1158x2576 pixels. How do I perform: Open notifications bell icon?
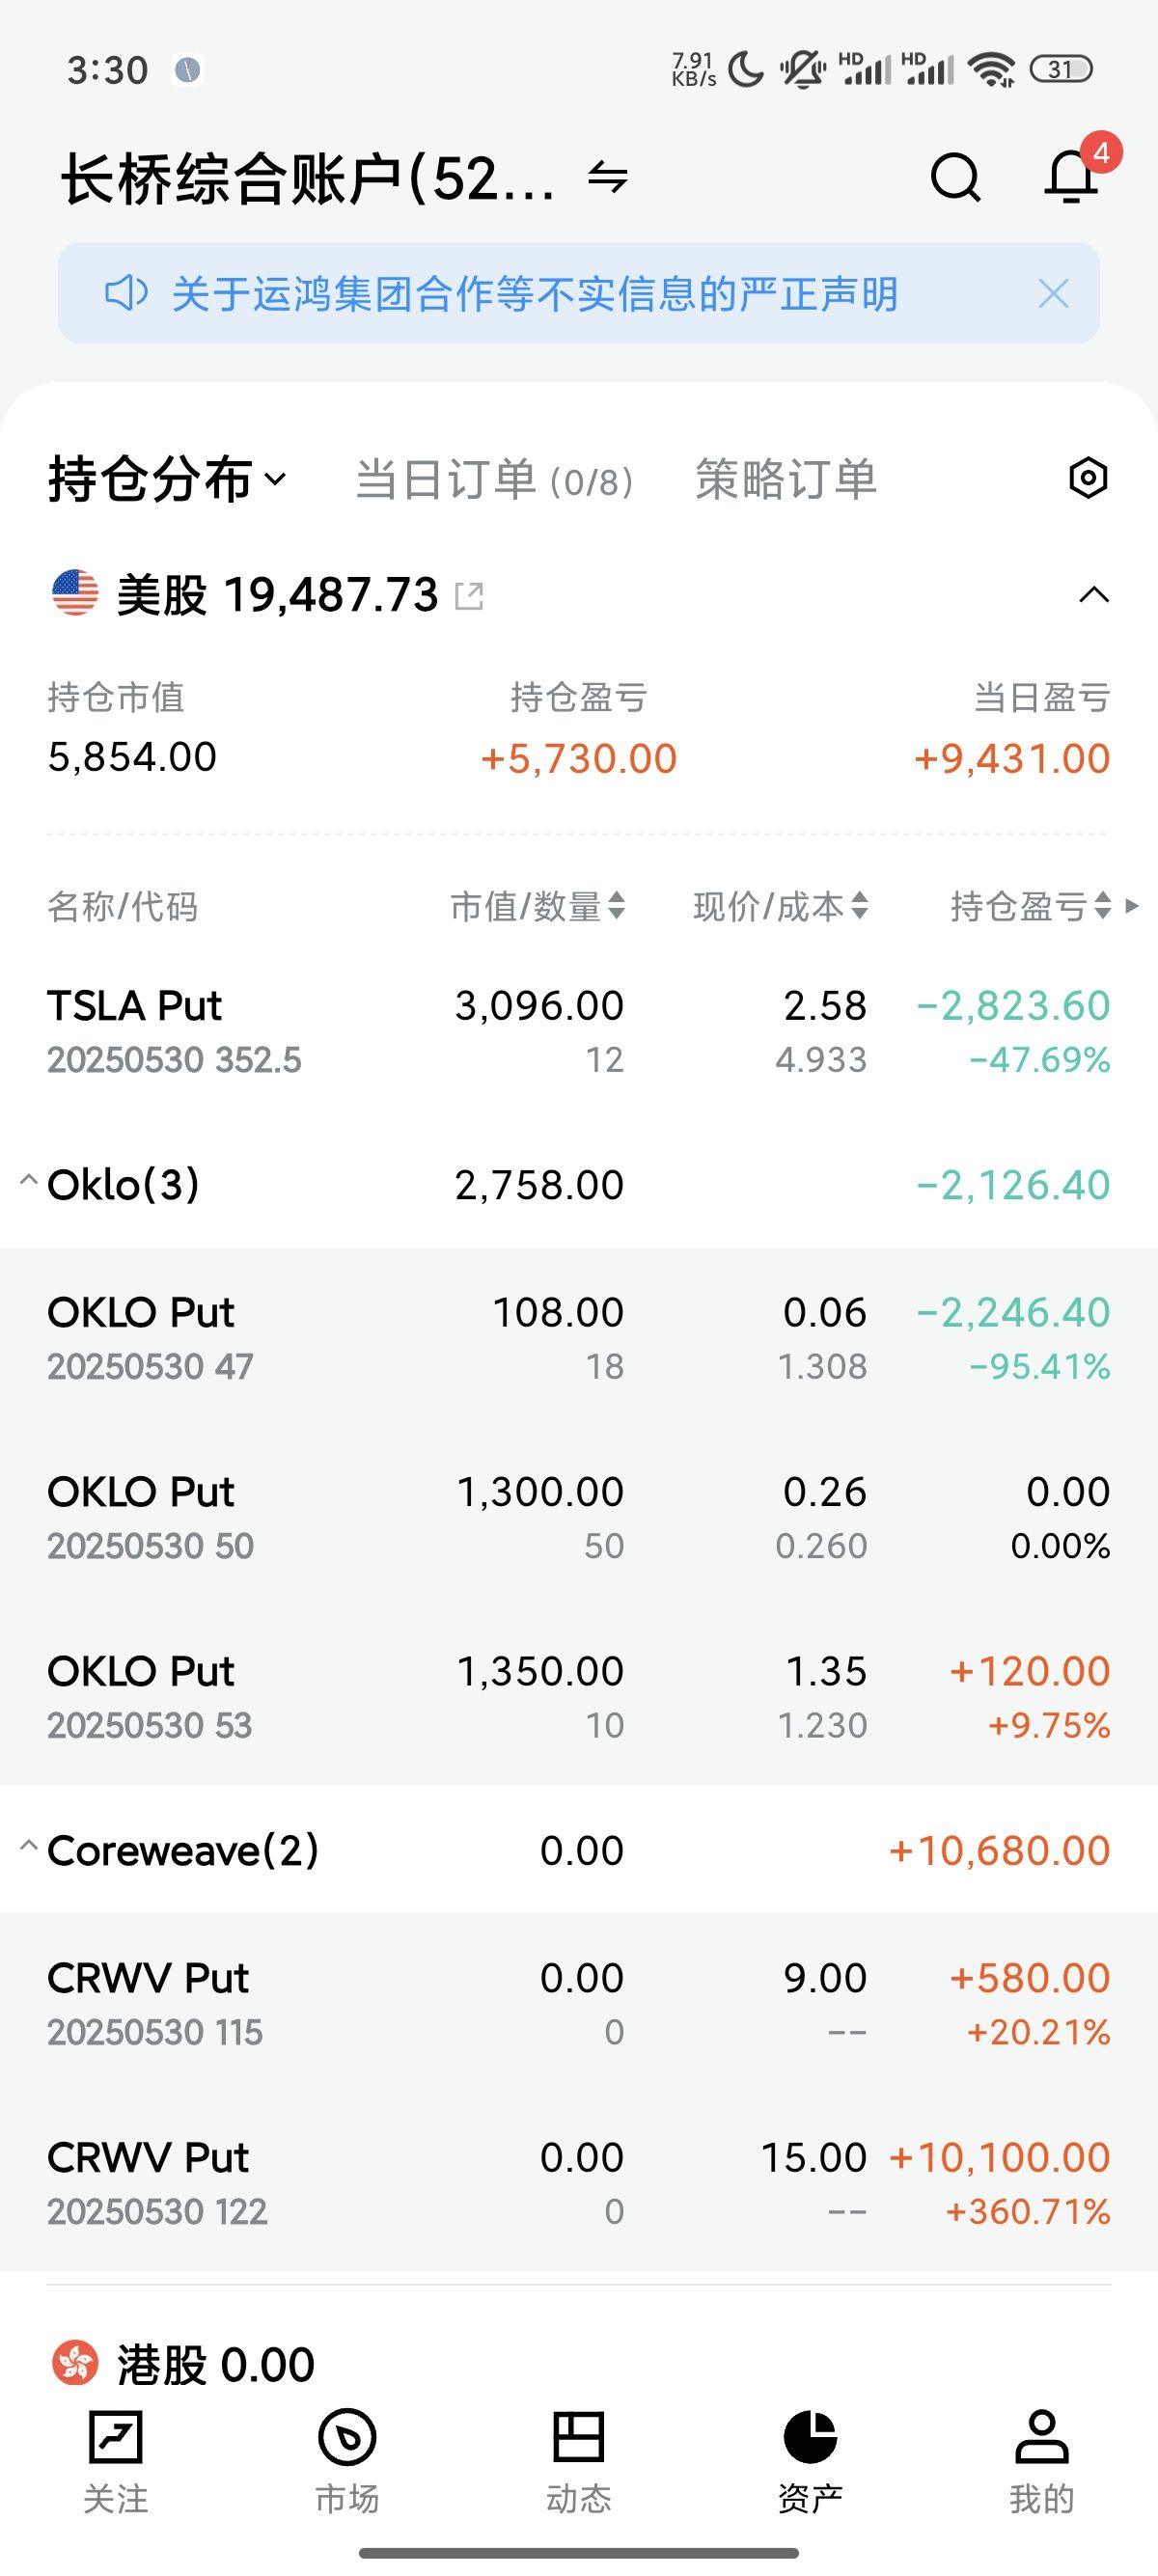point(1071,177)
